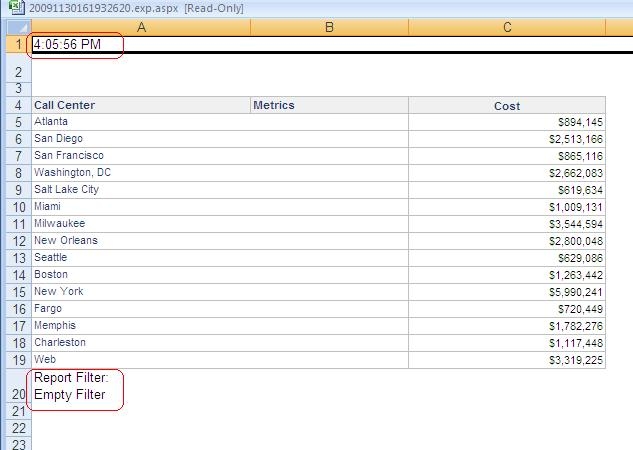Select row 15 header
633x450 pixels.
click(19, 292)
